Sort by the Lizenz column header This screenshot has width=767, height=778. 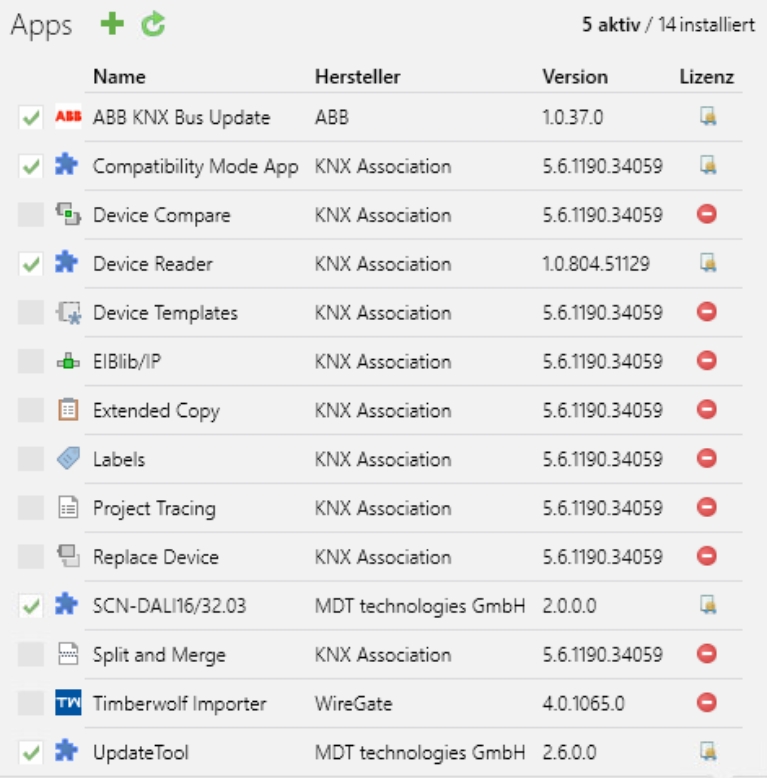(706, 77)
